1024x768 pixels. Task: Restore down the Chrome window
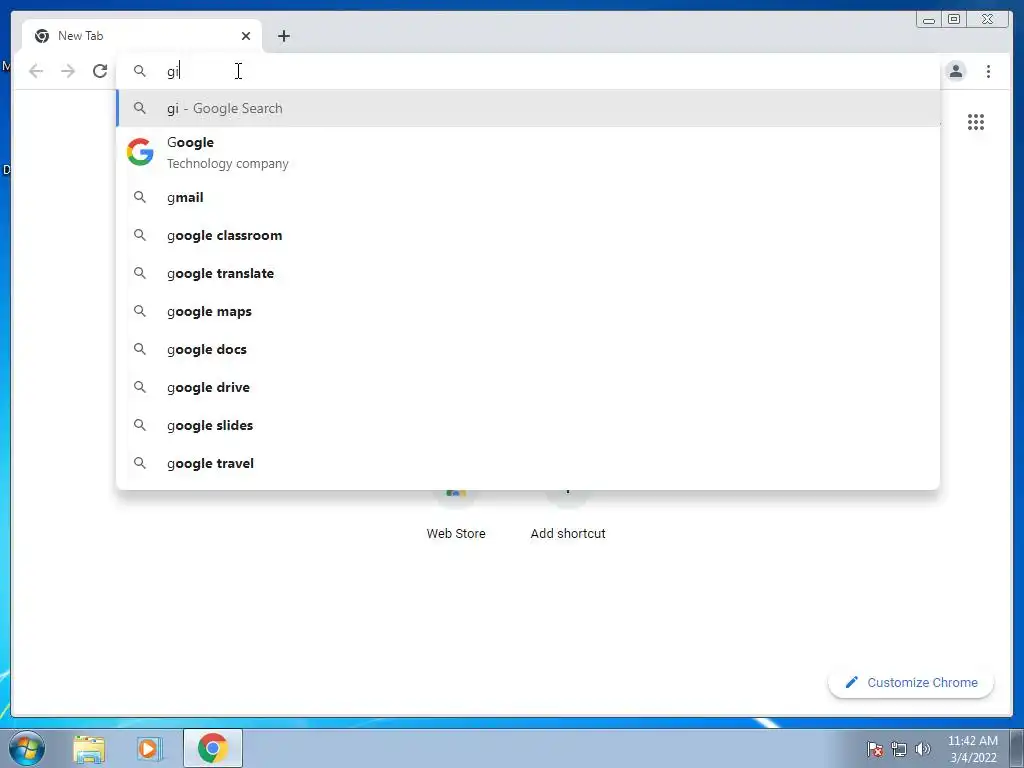tap(954, 20)
